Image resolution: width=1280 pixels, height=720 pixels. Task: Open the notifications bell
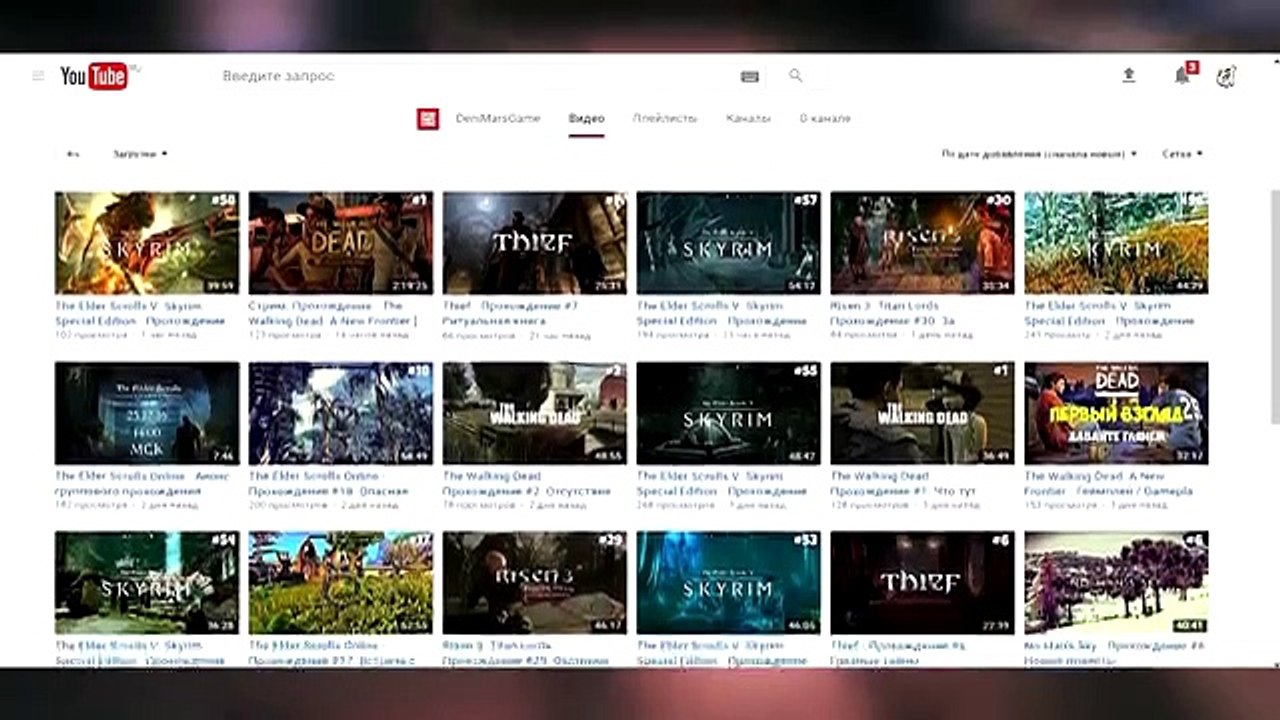(1182, 76)
